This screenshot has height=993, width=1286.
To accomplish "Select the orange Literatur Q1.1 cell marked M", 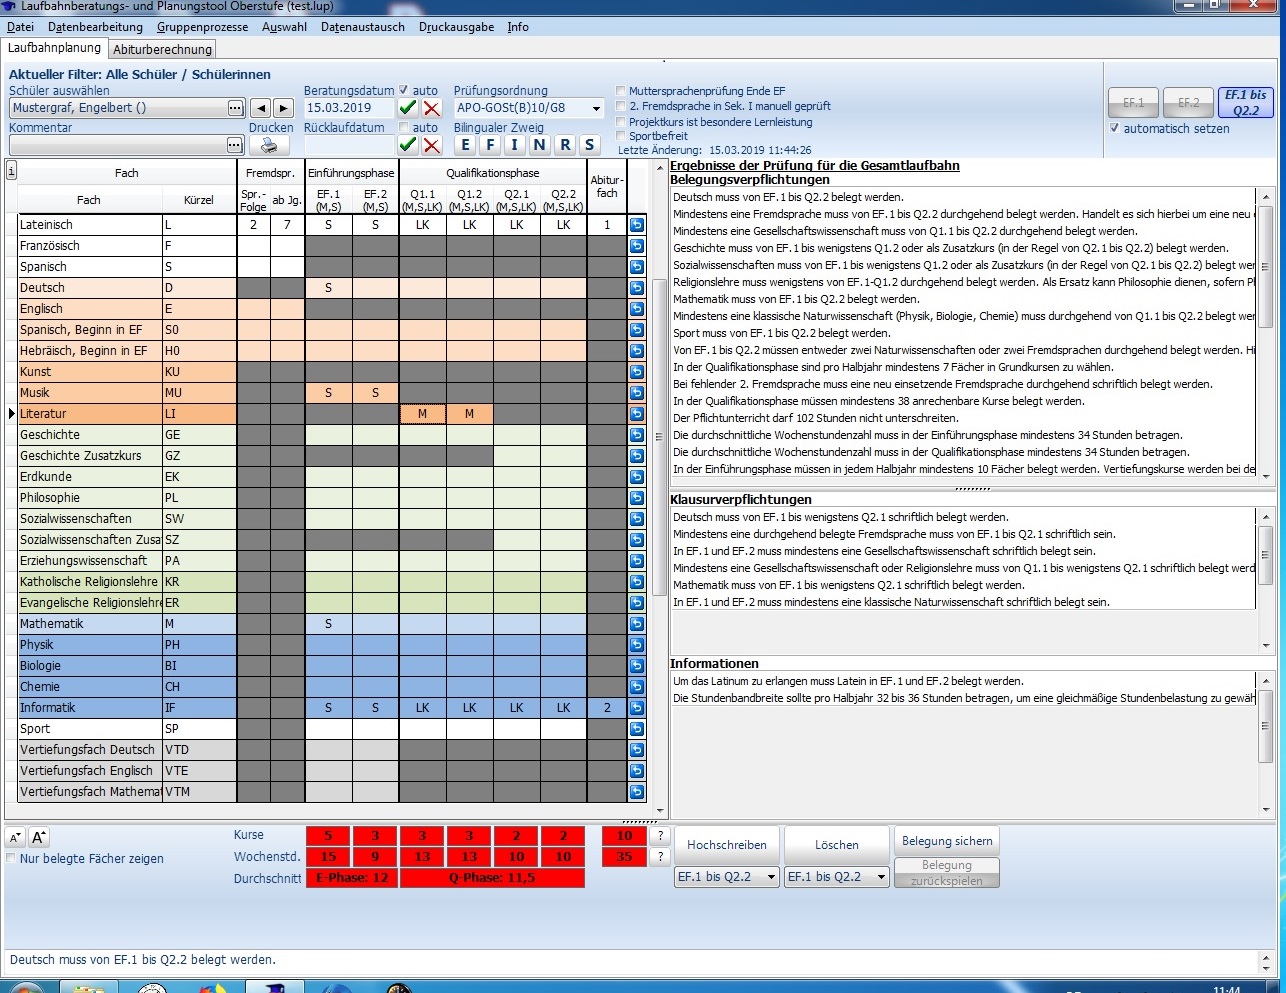I will pyautogui.click(x=423, y=414).
